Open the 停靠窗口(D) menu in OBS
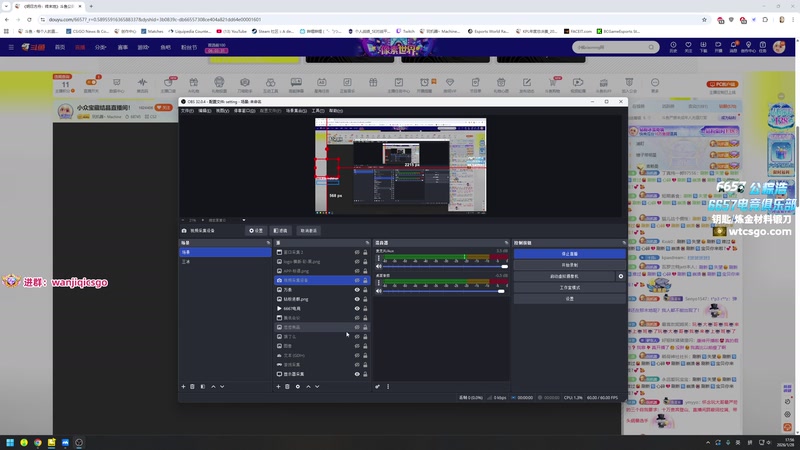This screenshot has width=800, height=450. tap(244, 111)
